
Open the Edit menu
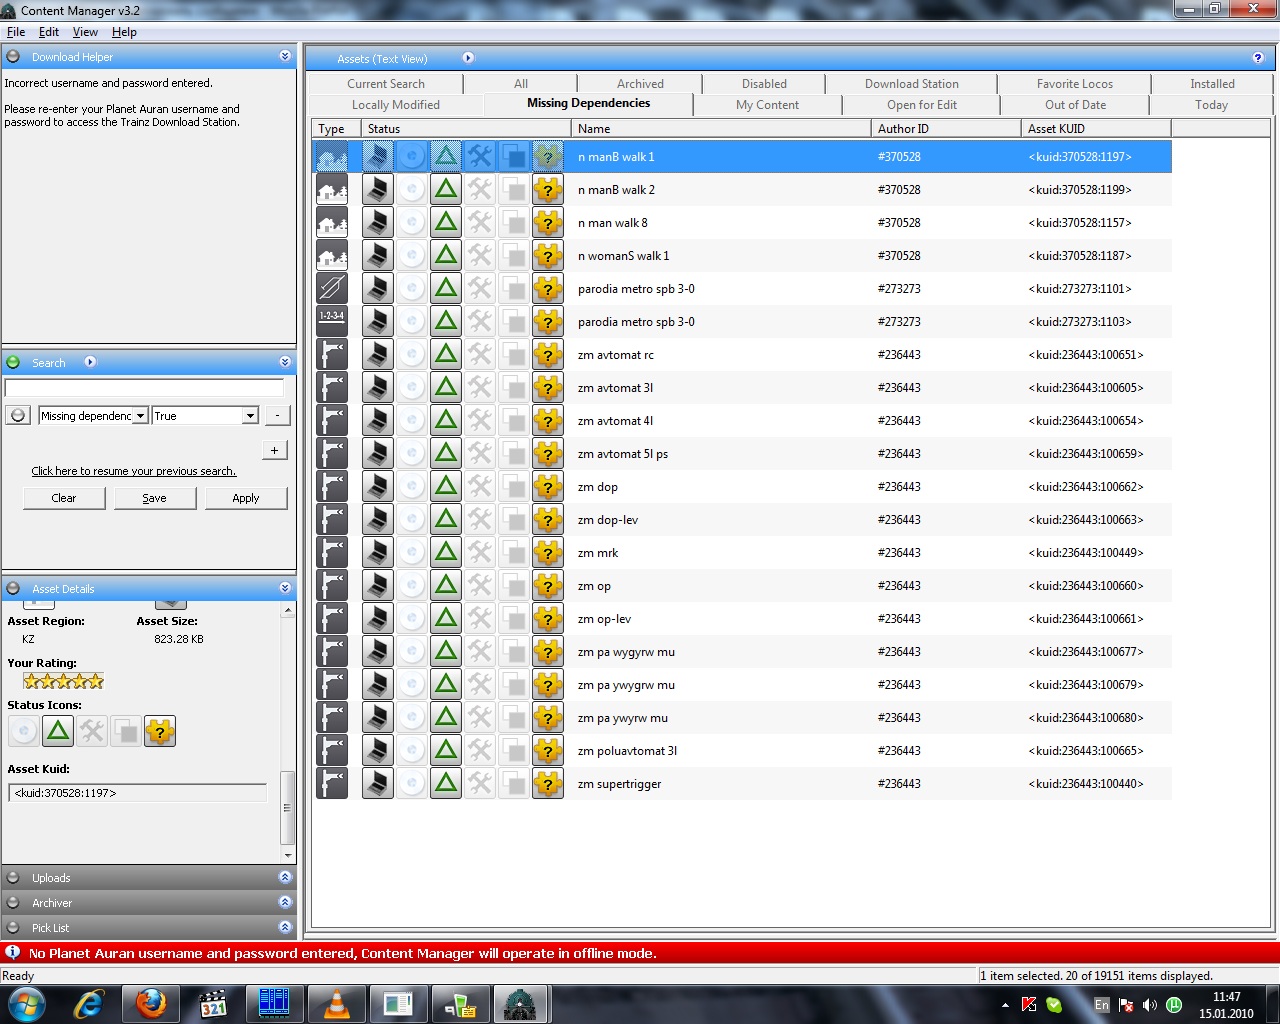pyautogui.click(x=48, y=32)
